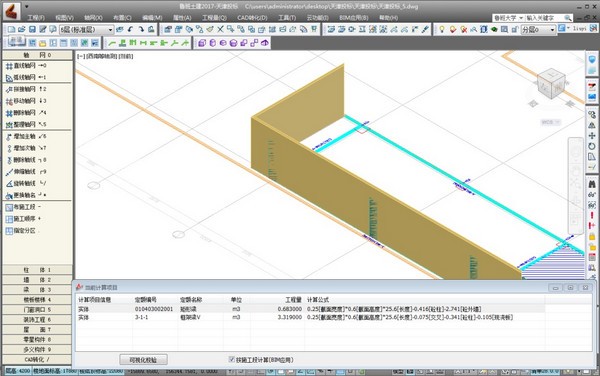
Task: Open the BIM应用(B) menu
Action: pyautogui.click(x=354, y=18)
